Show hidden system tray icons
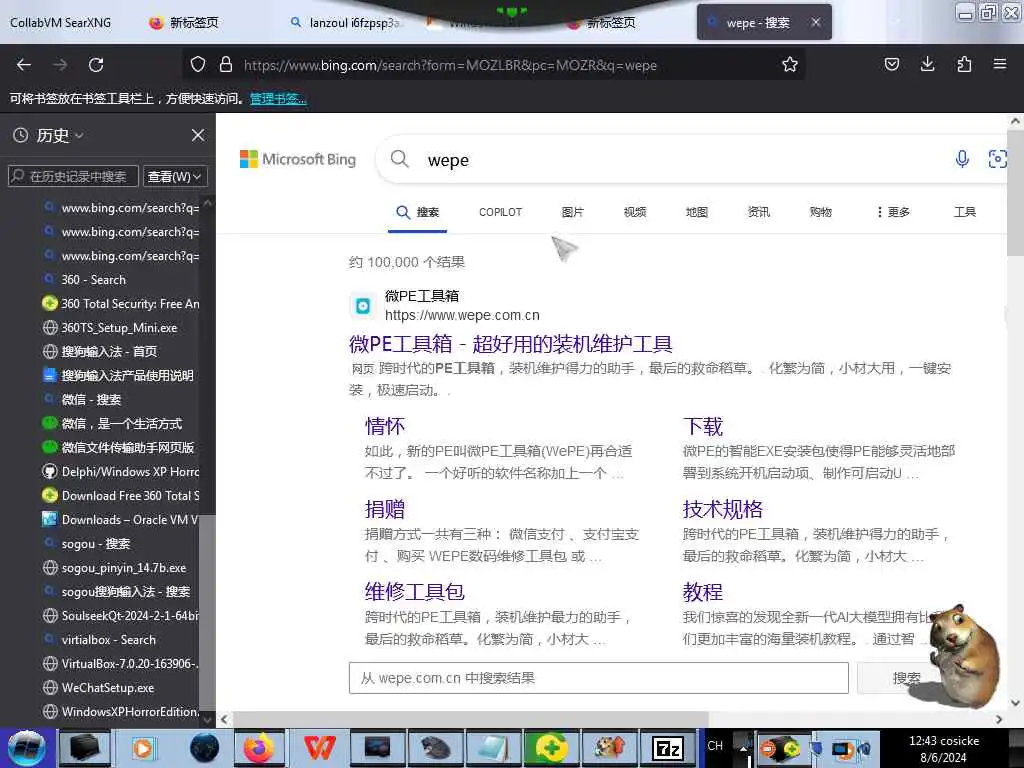 click(x=743, y=748)
